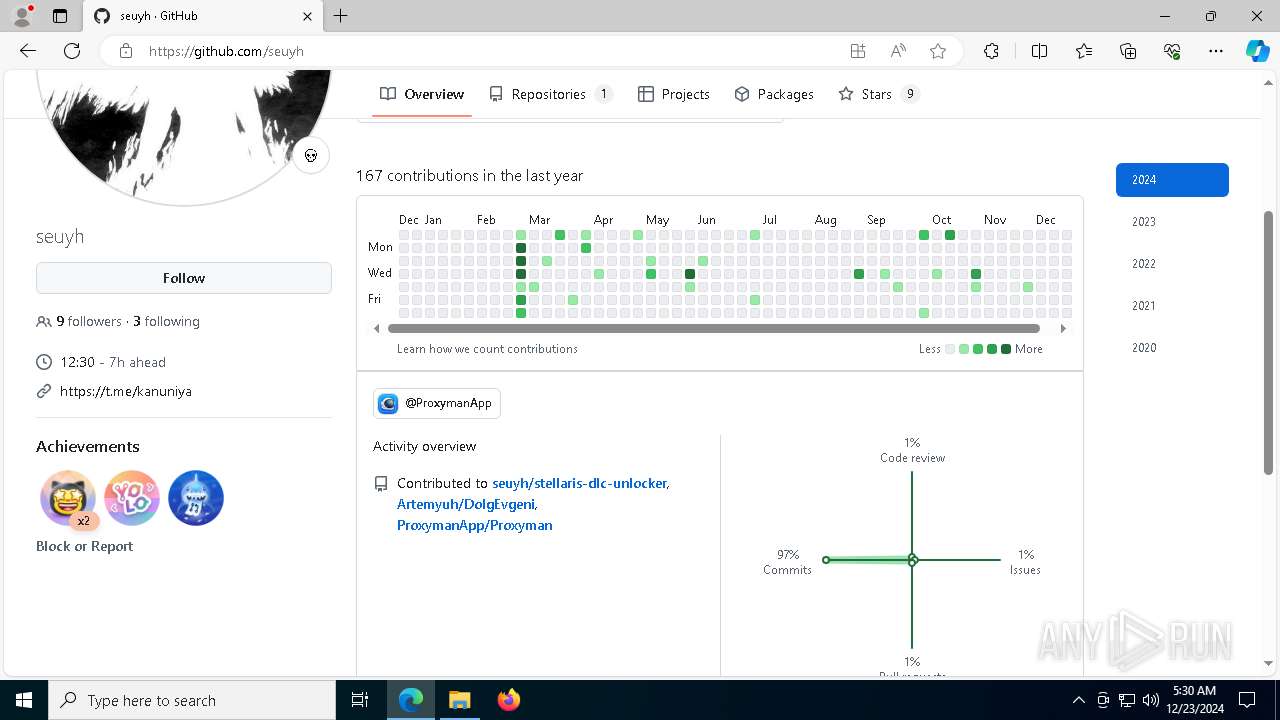Switch to the Overview tab
1280x720 pixels.
(x=421, y=94)
